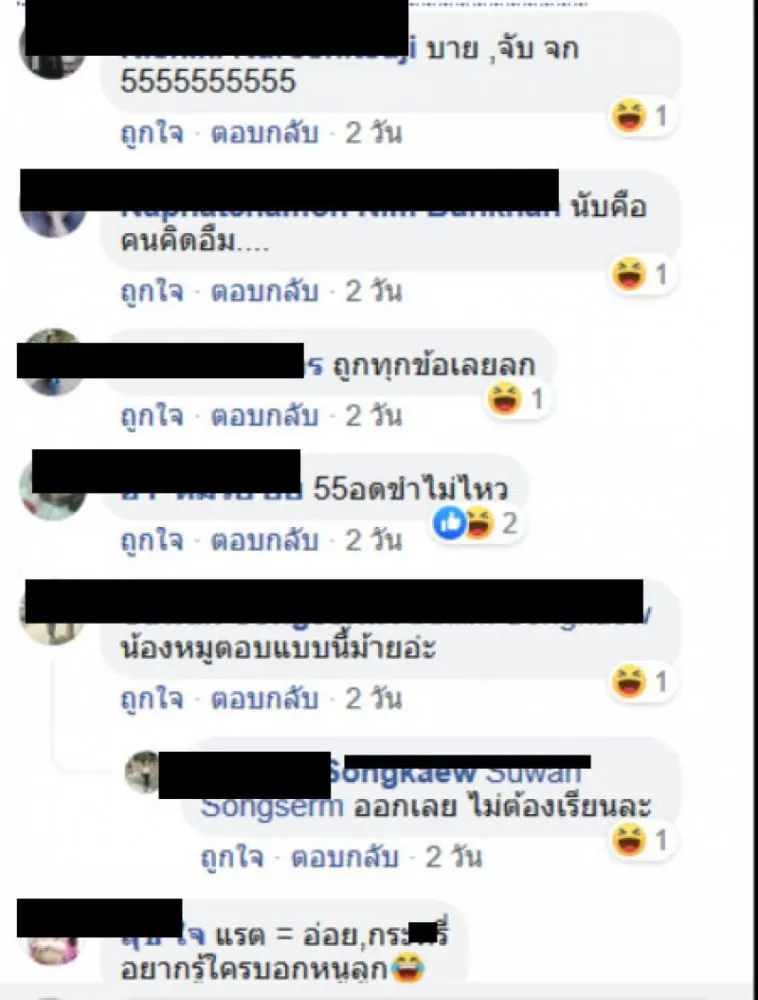This screenshot has height=1000, width=758.
Task: Like the ถูกทุกข้อเลยลูก comment
Action: (152, 416)
